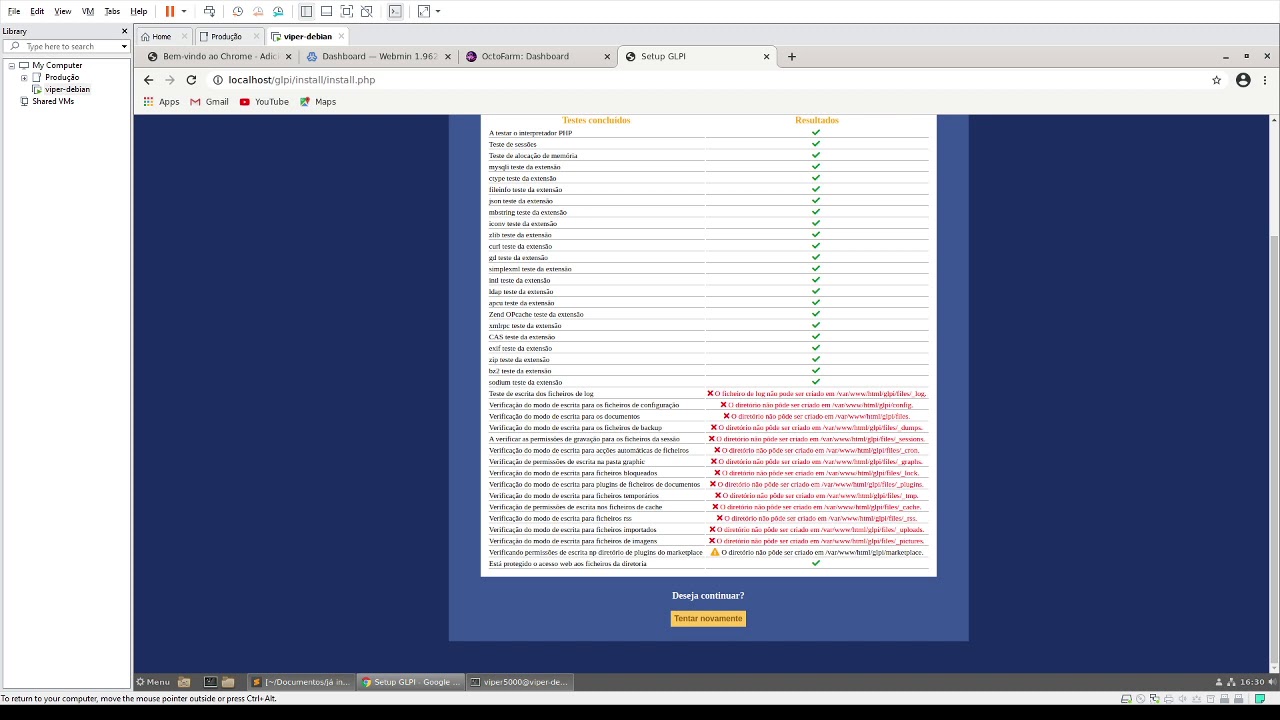This screenshot has height=720, width=1280.
Task: Click the VMware hard disk status icon
Action: click(1126, 699)
